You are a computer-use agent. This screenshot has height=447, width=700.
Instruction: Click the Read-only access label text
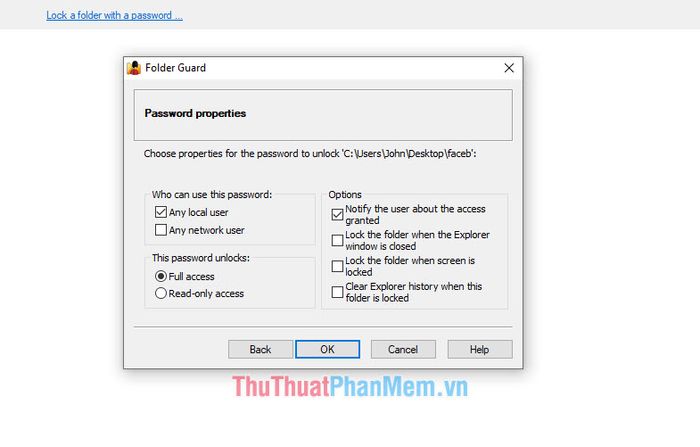point(206,294)
